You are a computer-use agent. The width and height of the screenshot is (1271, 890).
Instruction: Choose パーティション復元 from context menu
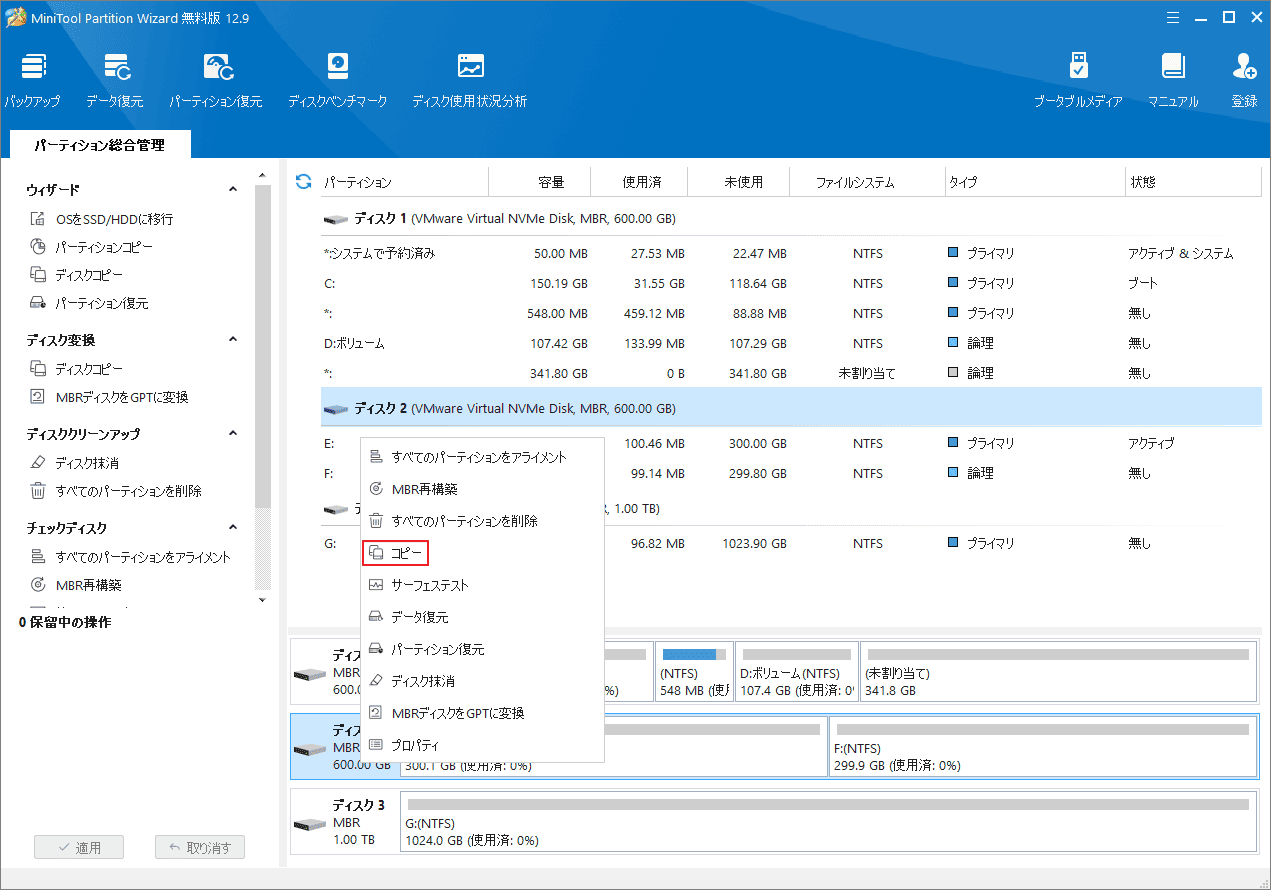[x=482, y=649]
